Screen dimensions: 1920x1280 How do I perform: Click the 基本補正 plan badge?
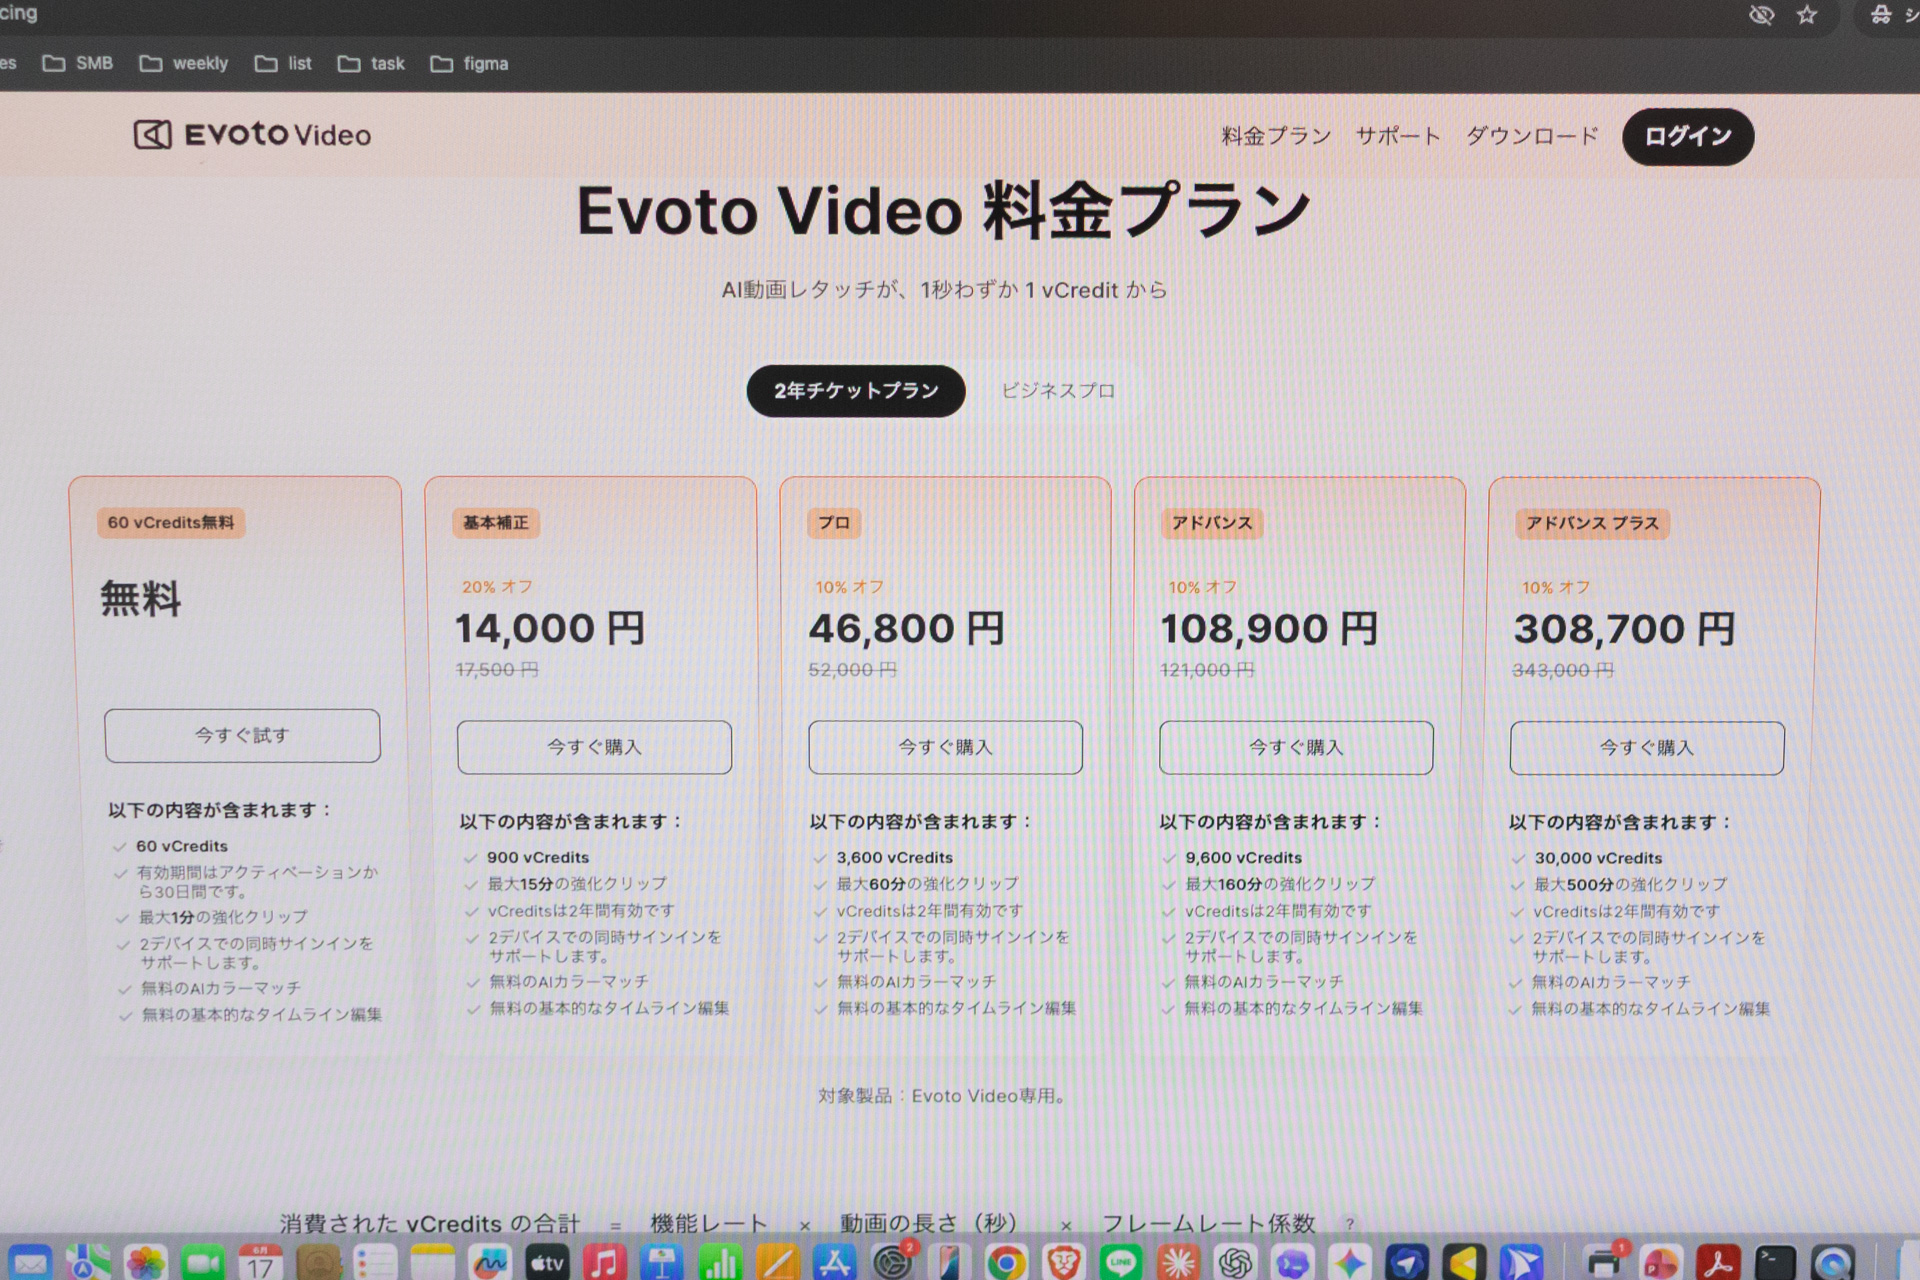pyautogui.click(x=496, y=523)
